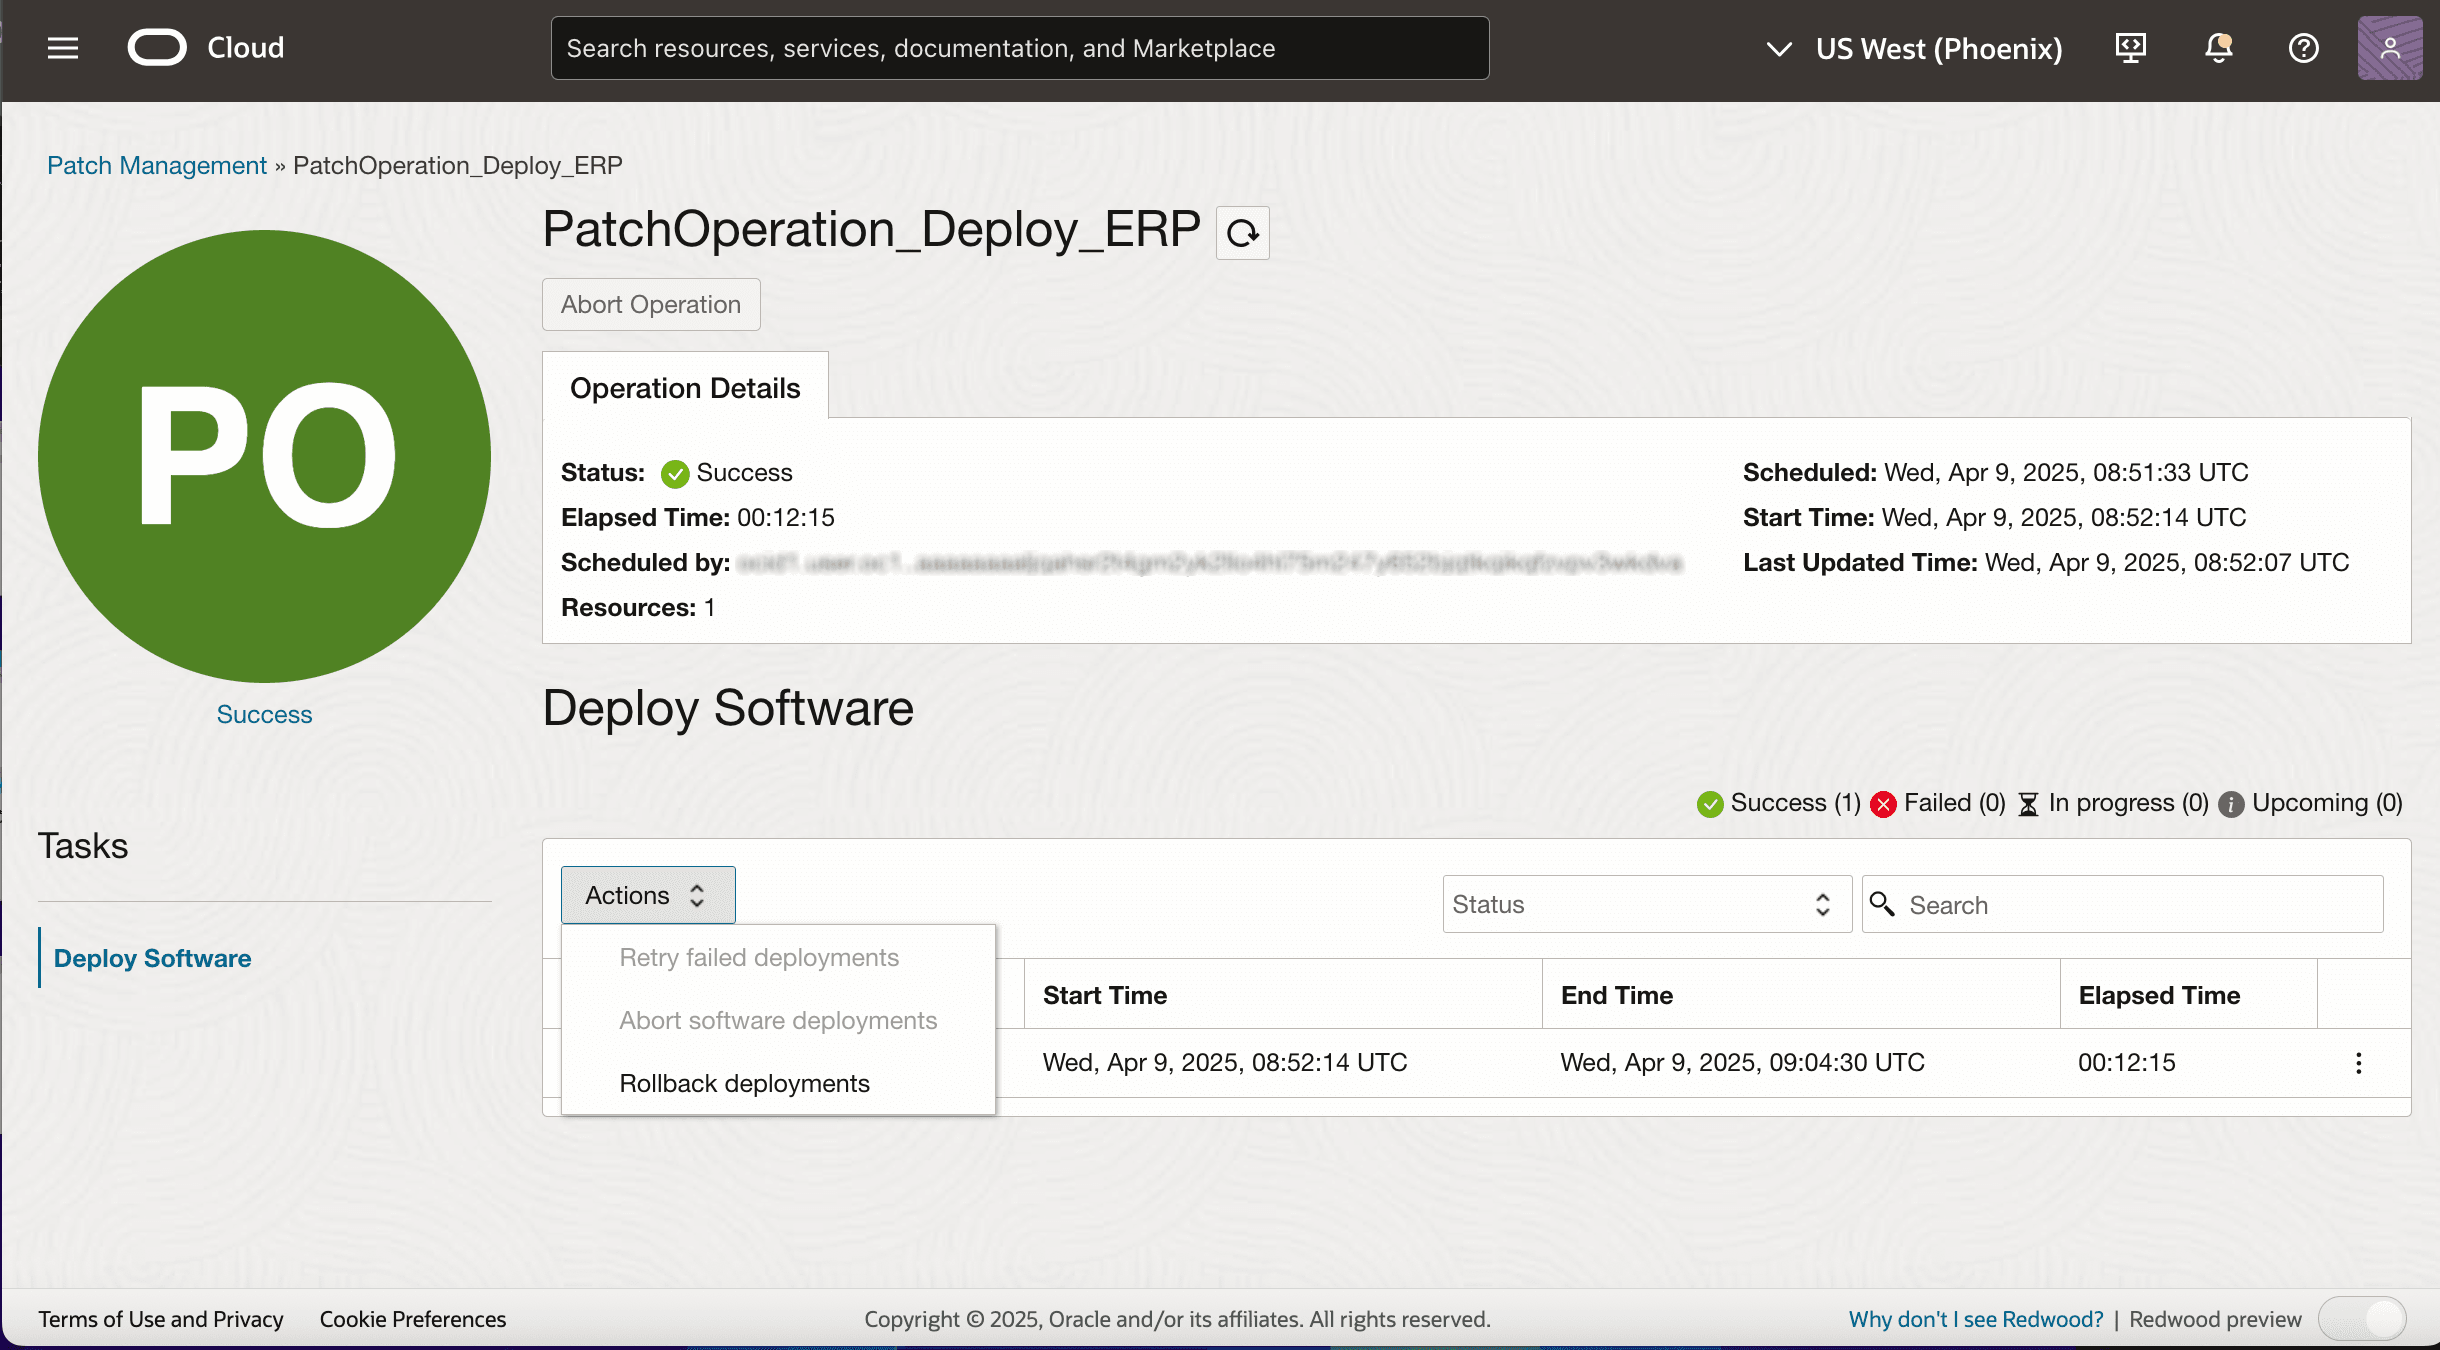Filter deployments by Failed (0)
The image size is (2440, 1350).
point(1937,803)
